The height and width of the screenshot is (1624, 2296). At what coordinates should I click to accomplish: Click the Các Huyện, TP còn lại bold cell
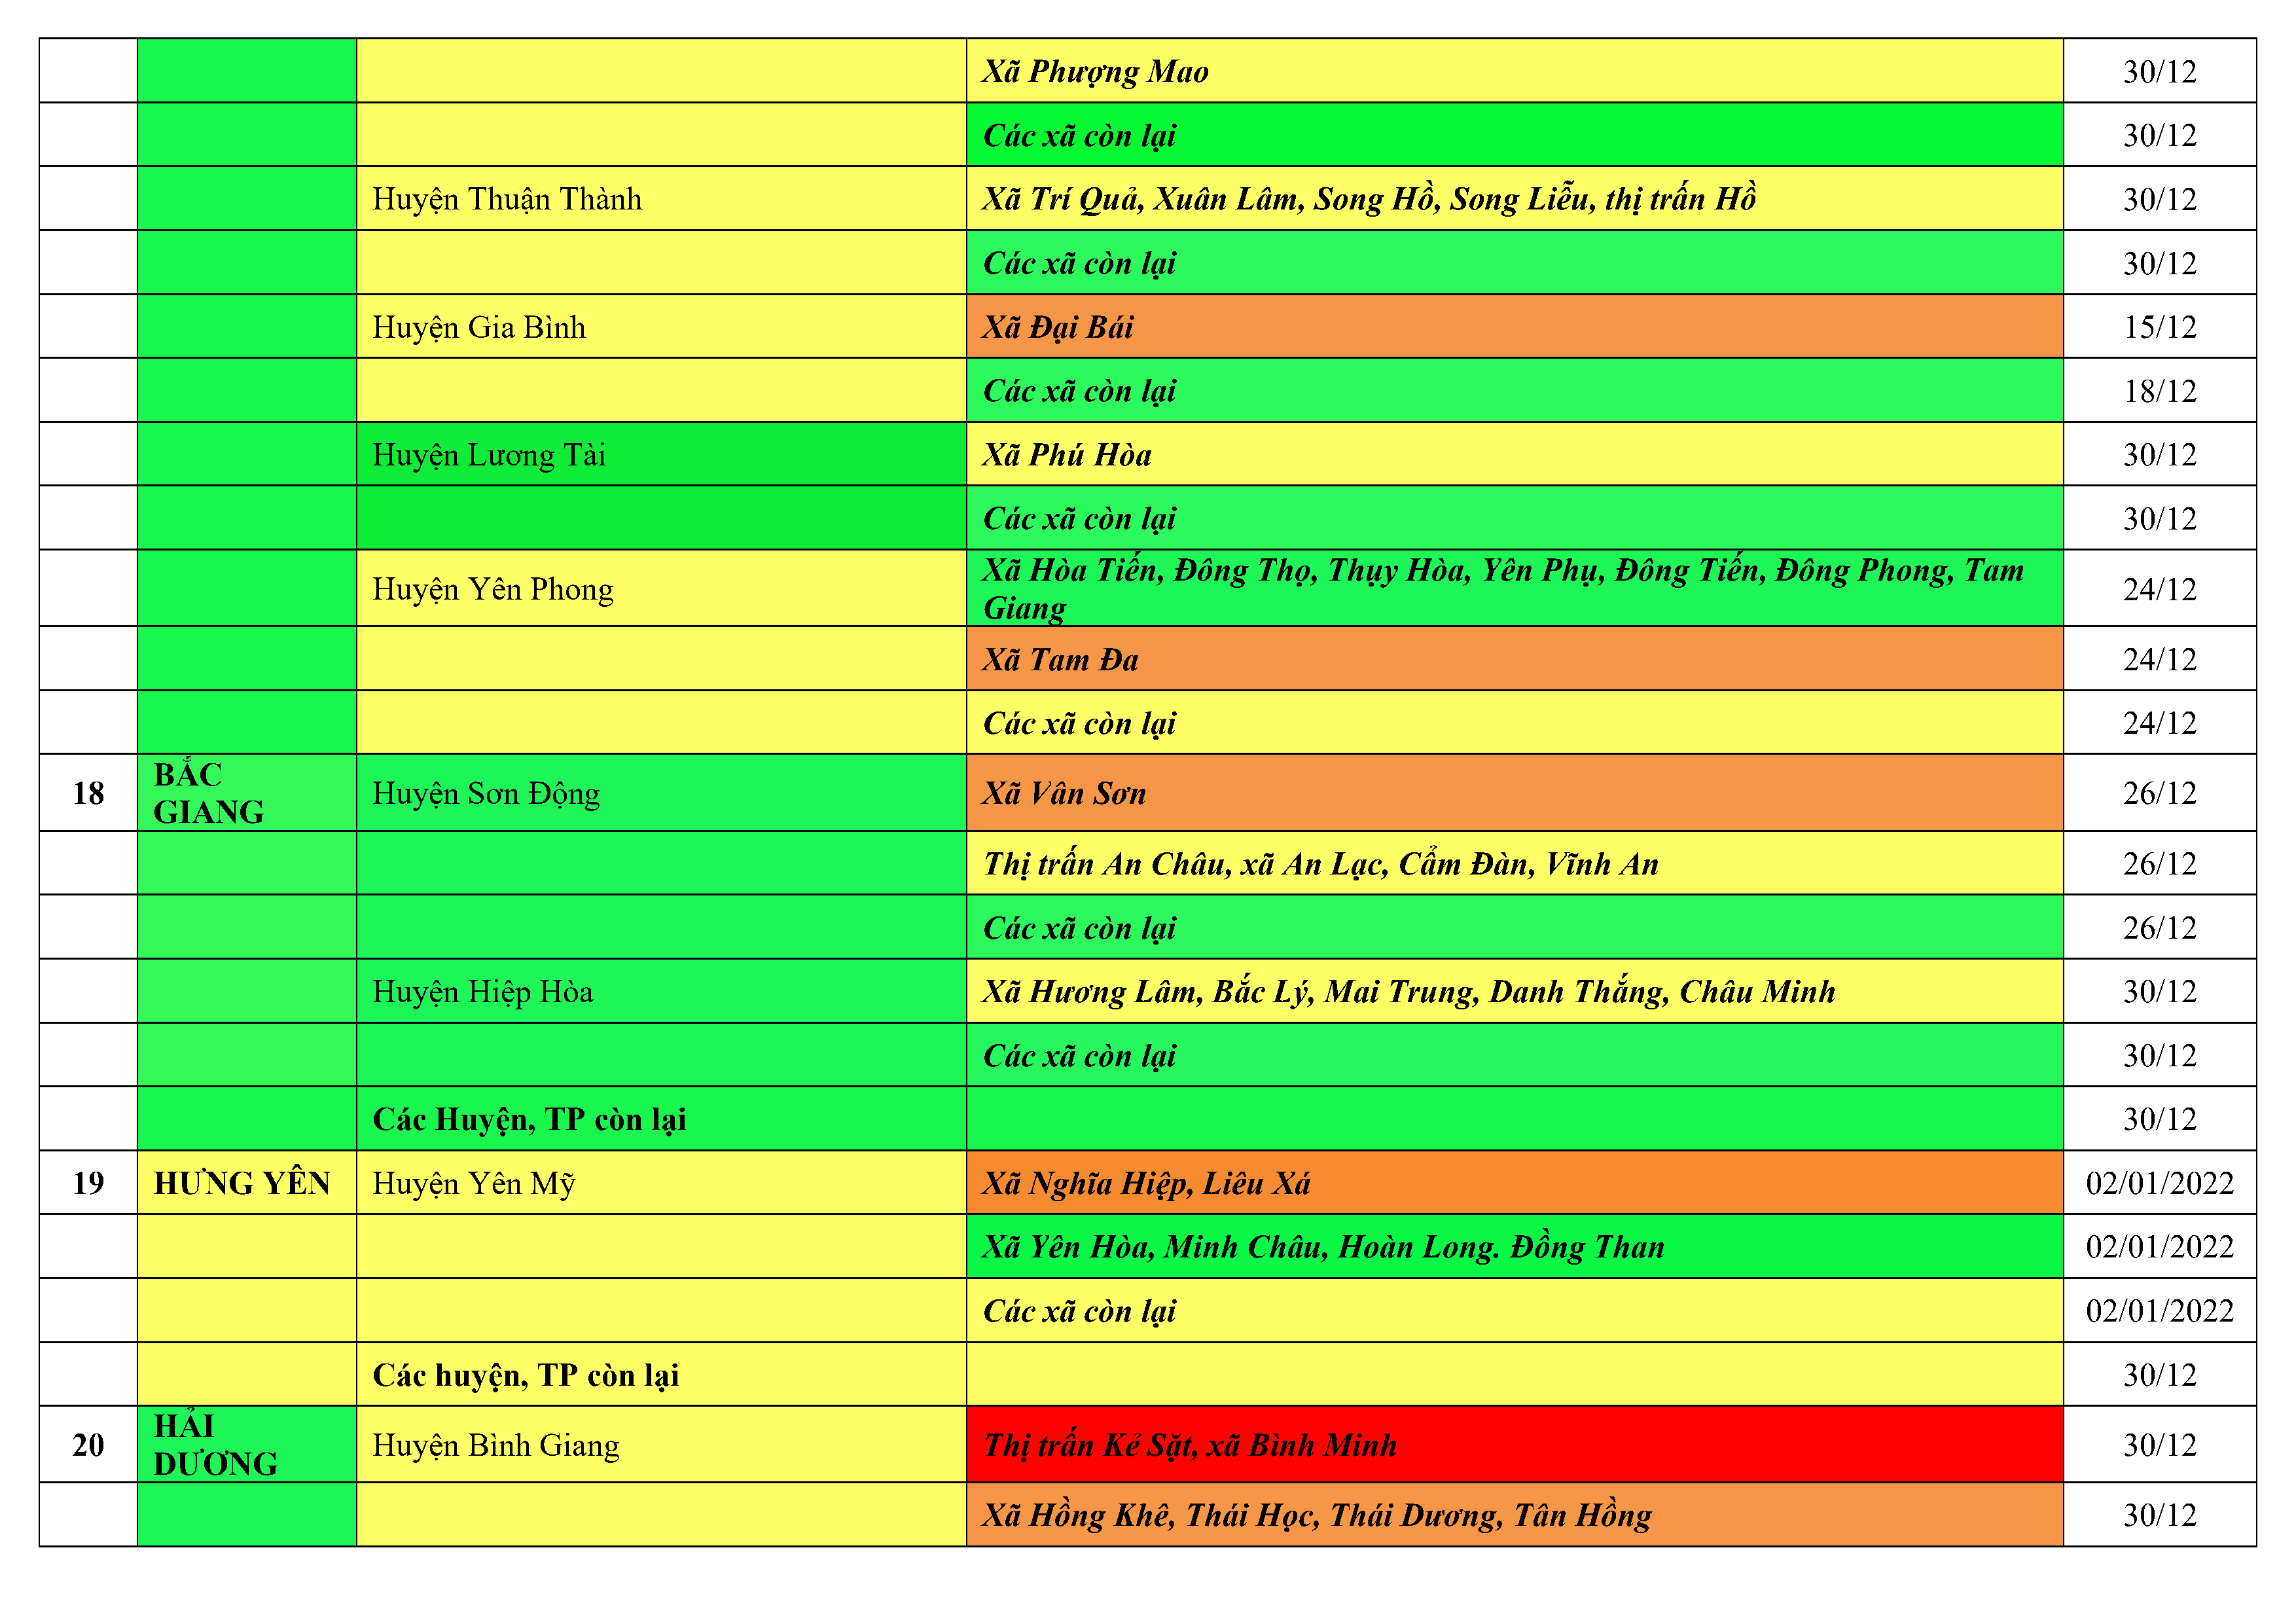[660, 1119]
